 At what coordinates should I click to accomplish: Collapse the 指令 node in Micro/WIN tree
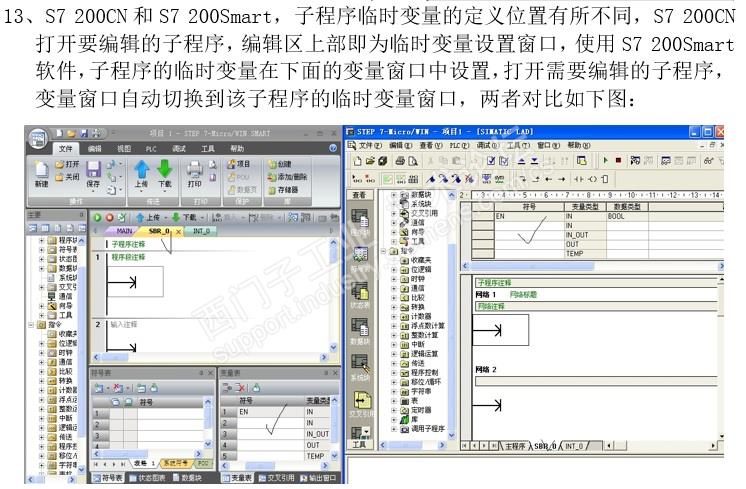coord(383,251)
